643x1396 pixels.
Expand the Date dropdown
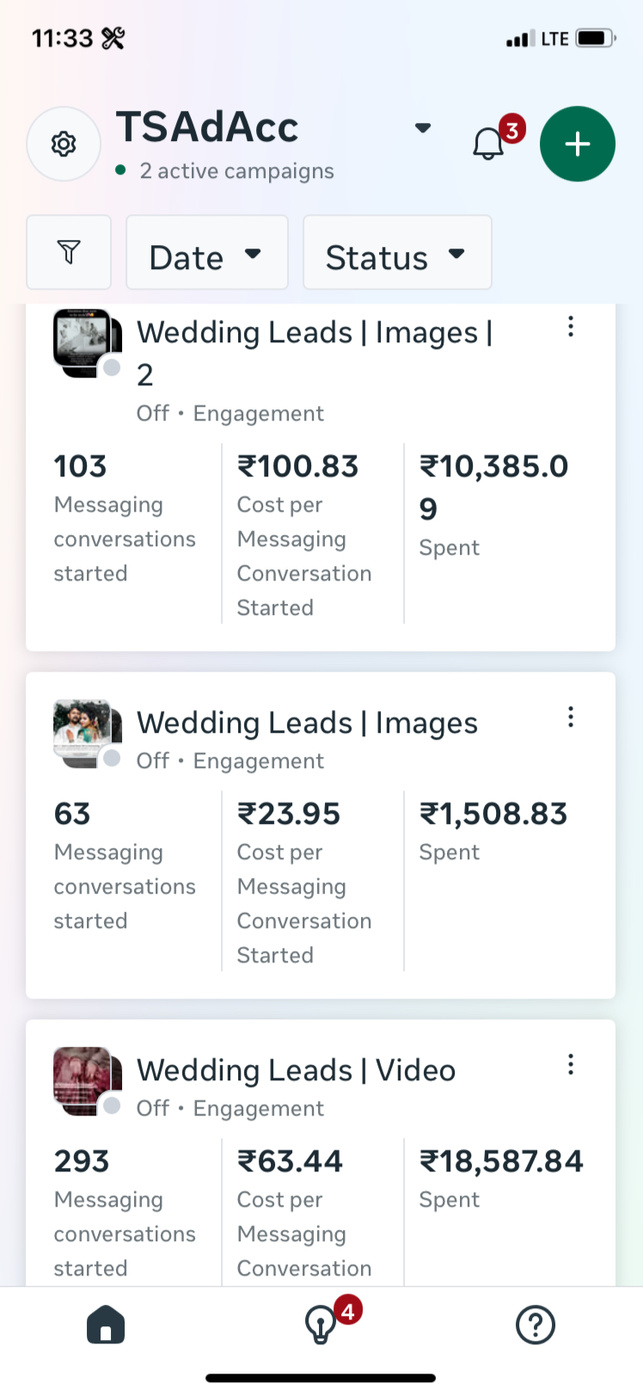point(206,253)
